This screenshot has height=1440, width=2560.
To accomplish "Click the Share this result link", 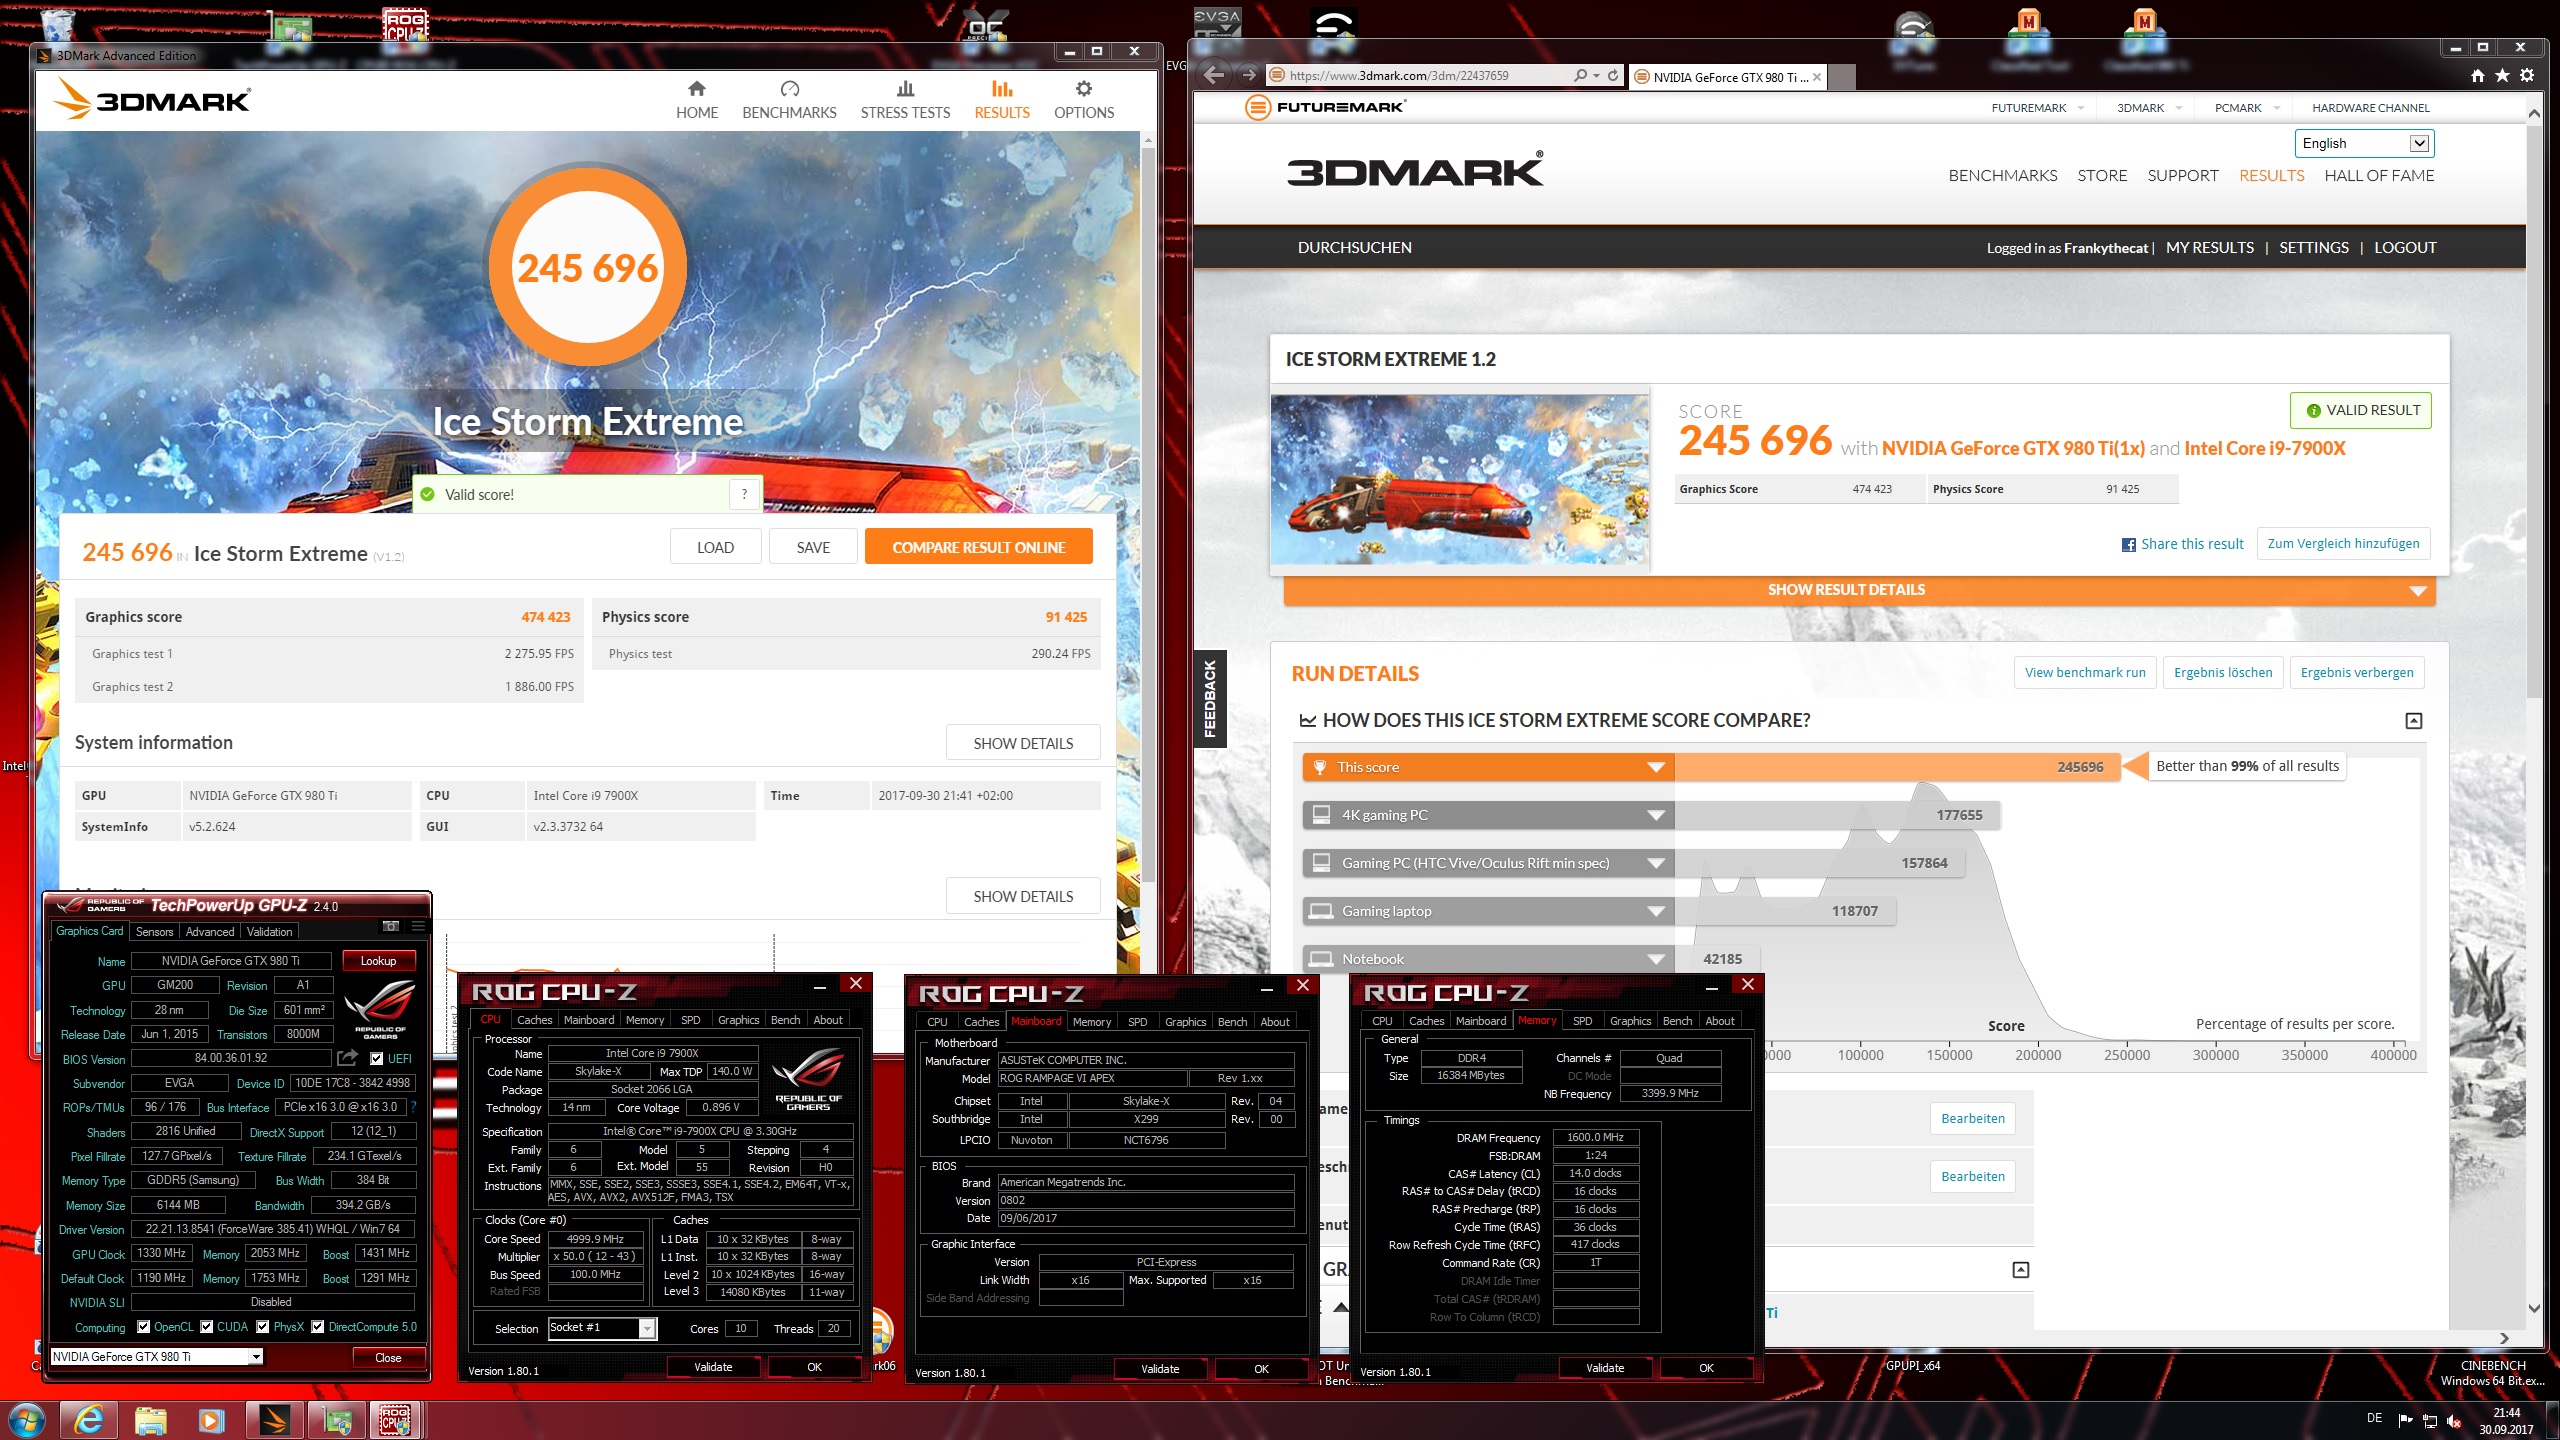I will pyautogui.click(x=2192, y=544).
